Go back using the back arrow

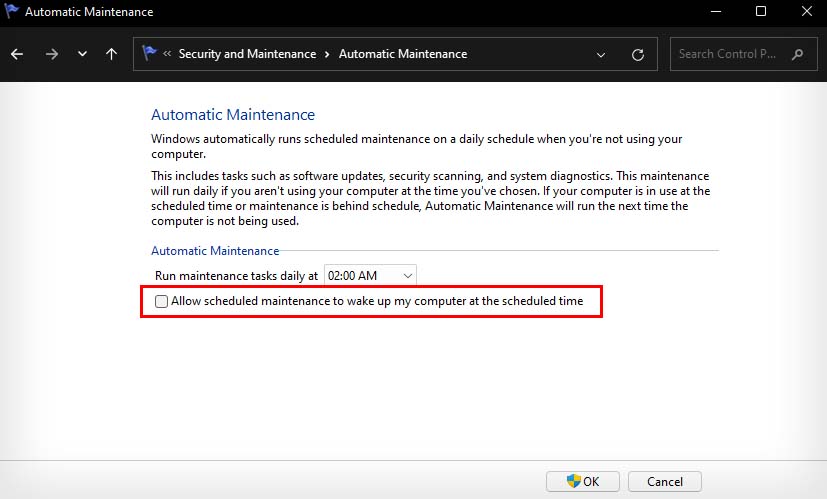17,54
